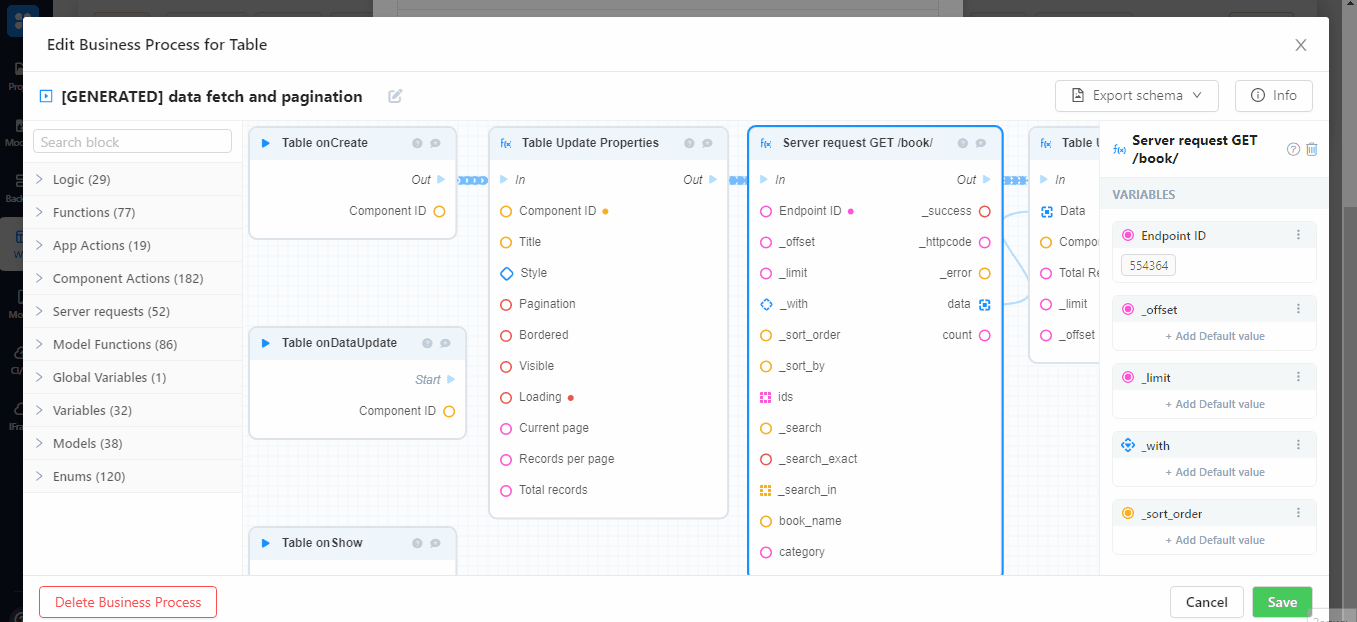Open three-dot menu for _limit variable

[1298, 377]
